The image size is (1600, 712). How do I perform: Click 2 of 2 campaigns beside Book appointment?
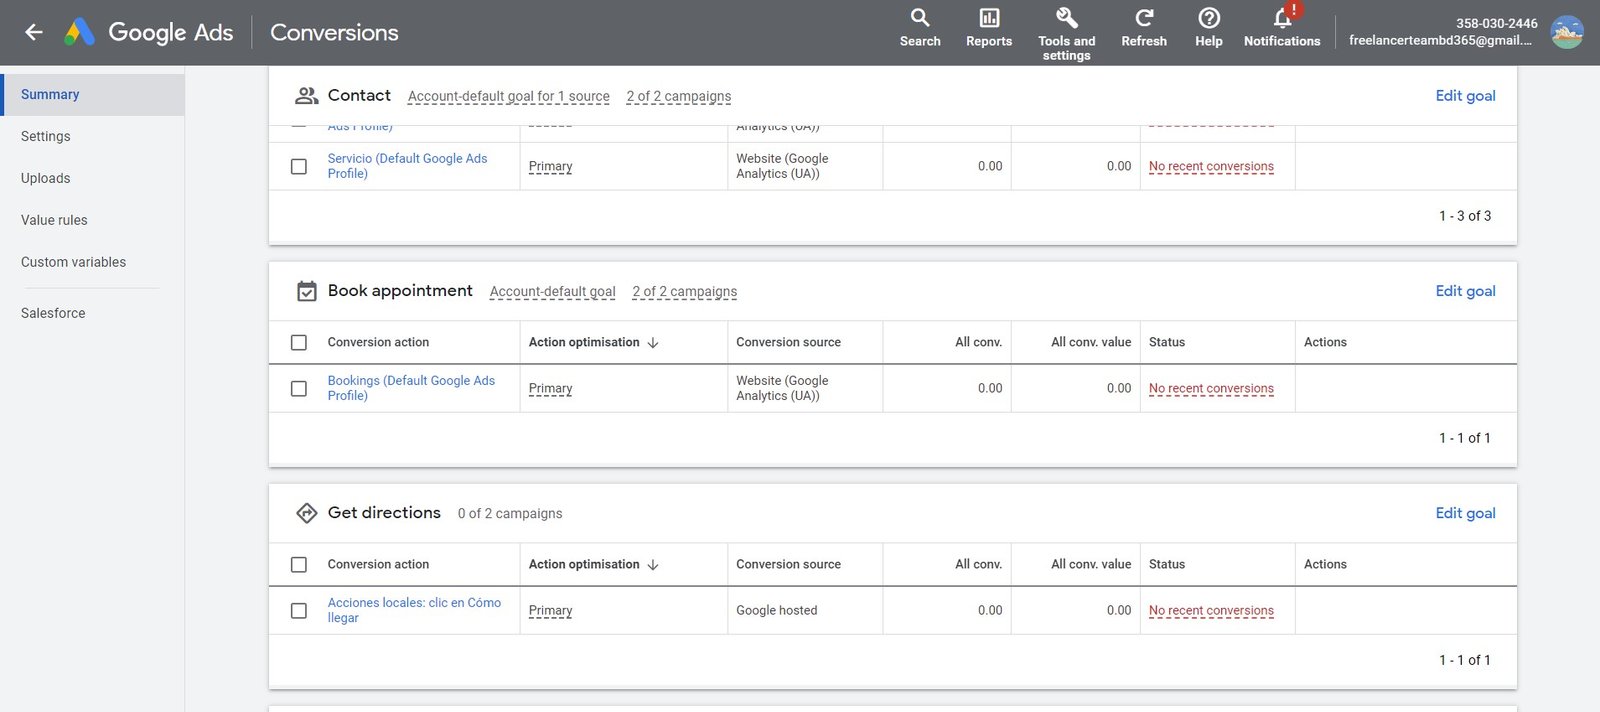684,291
